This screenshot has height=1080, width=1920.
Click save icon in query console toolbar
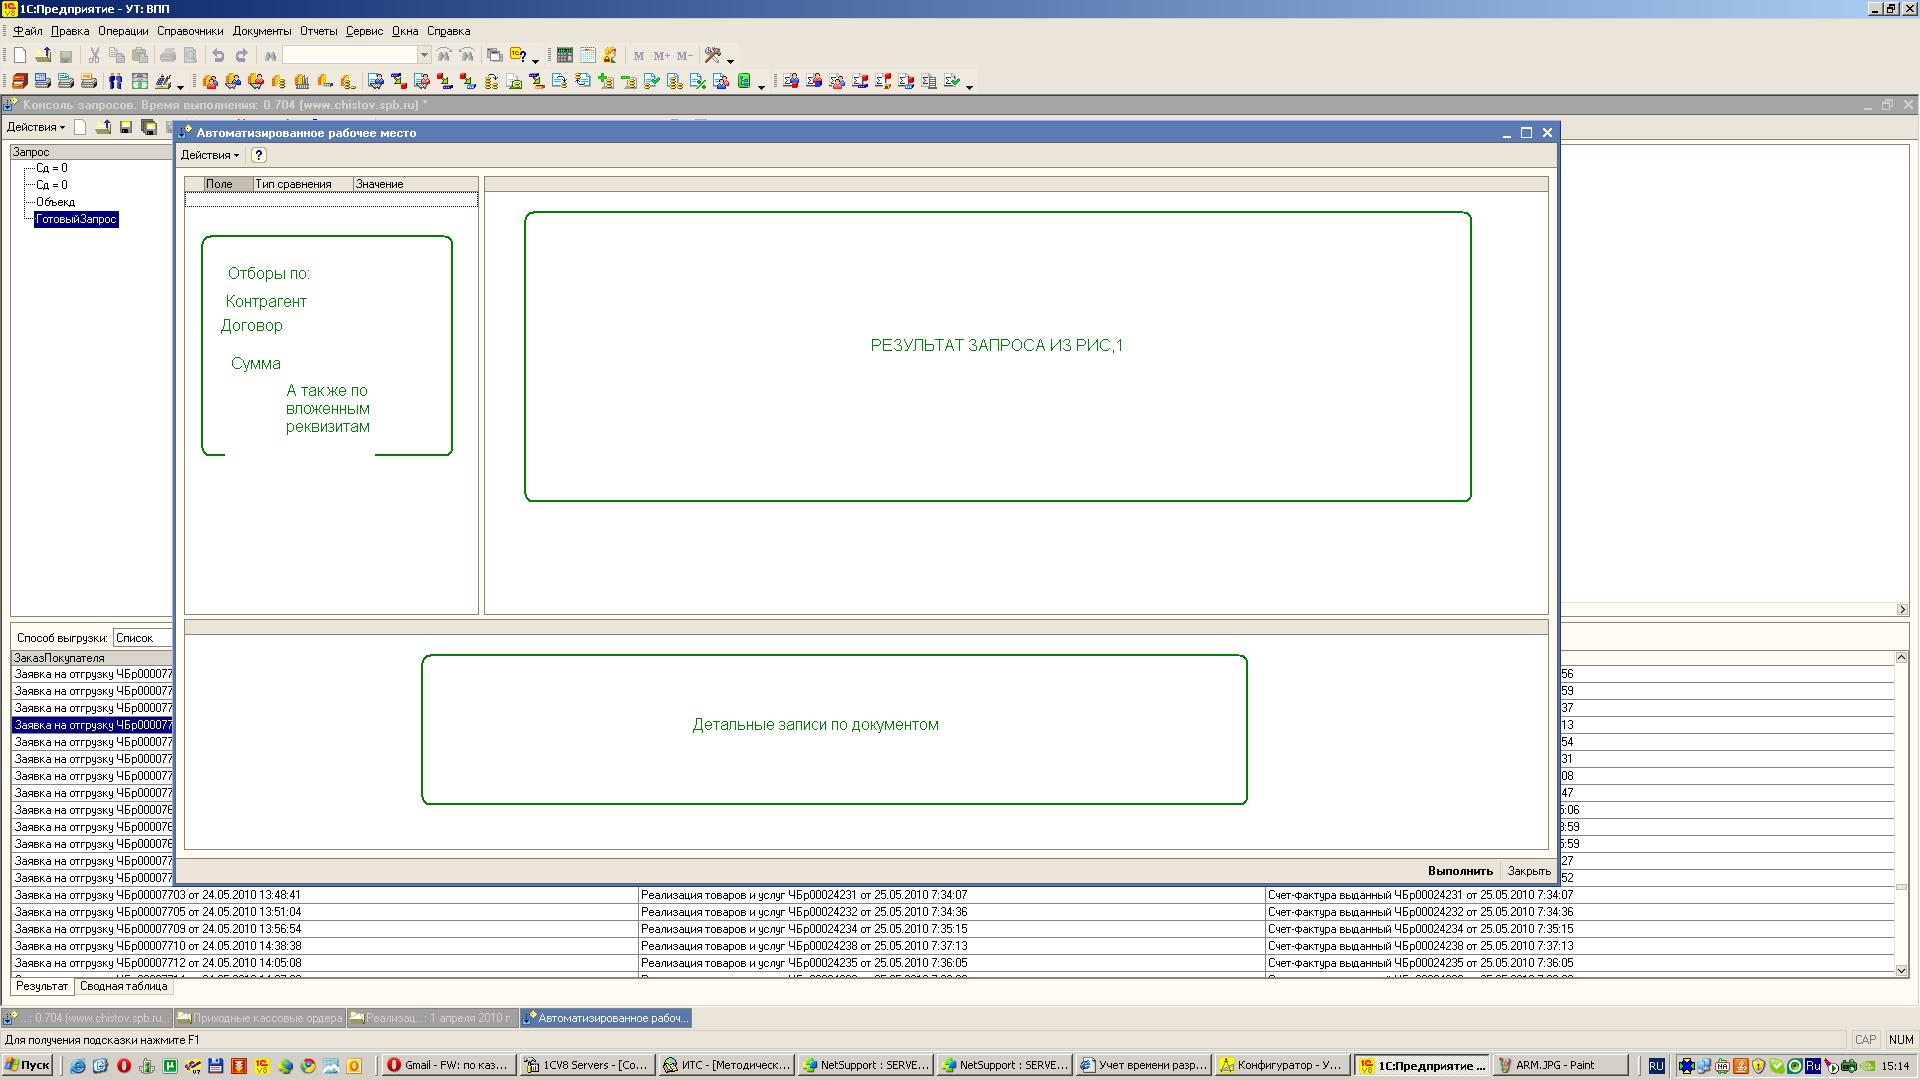click(x=126, y=127)
